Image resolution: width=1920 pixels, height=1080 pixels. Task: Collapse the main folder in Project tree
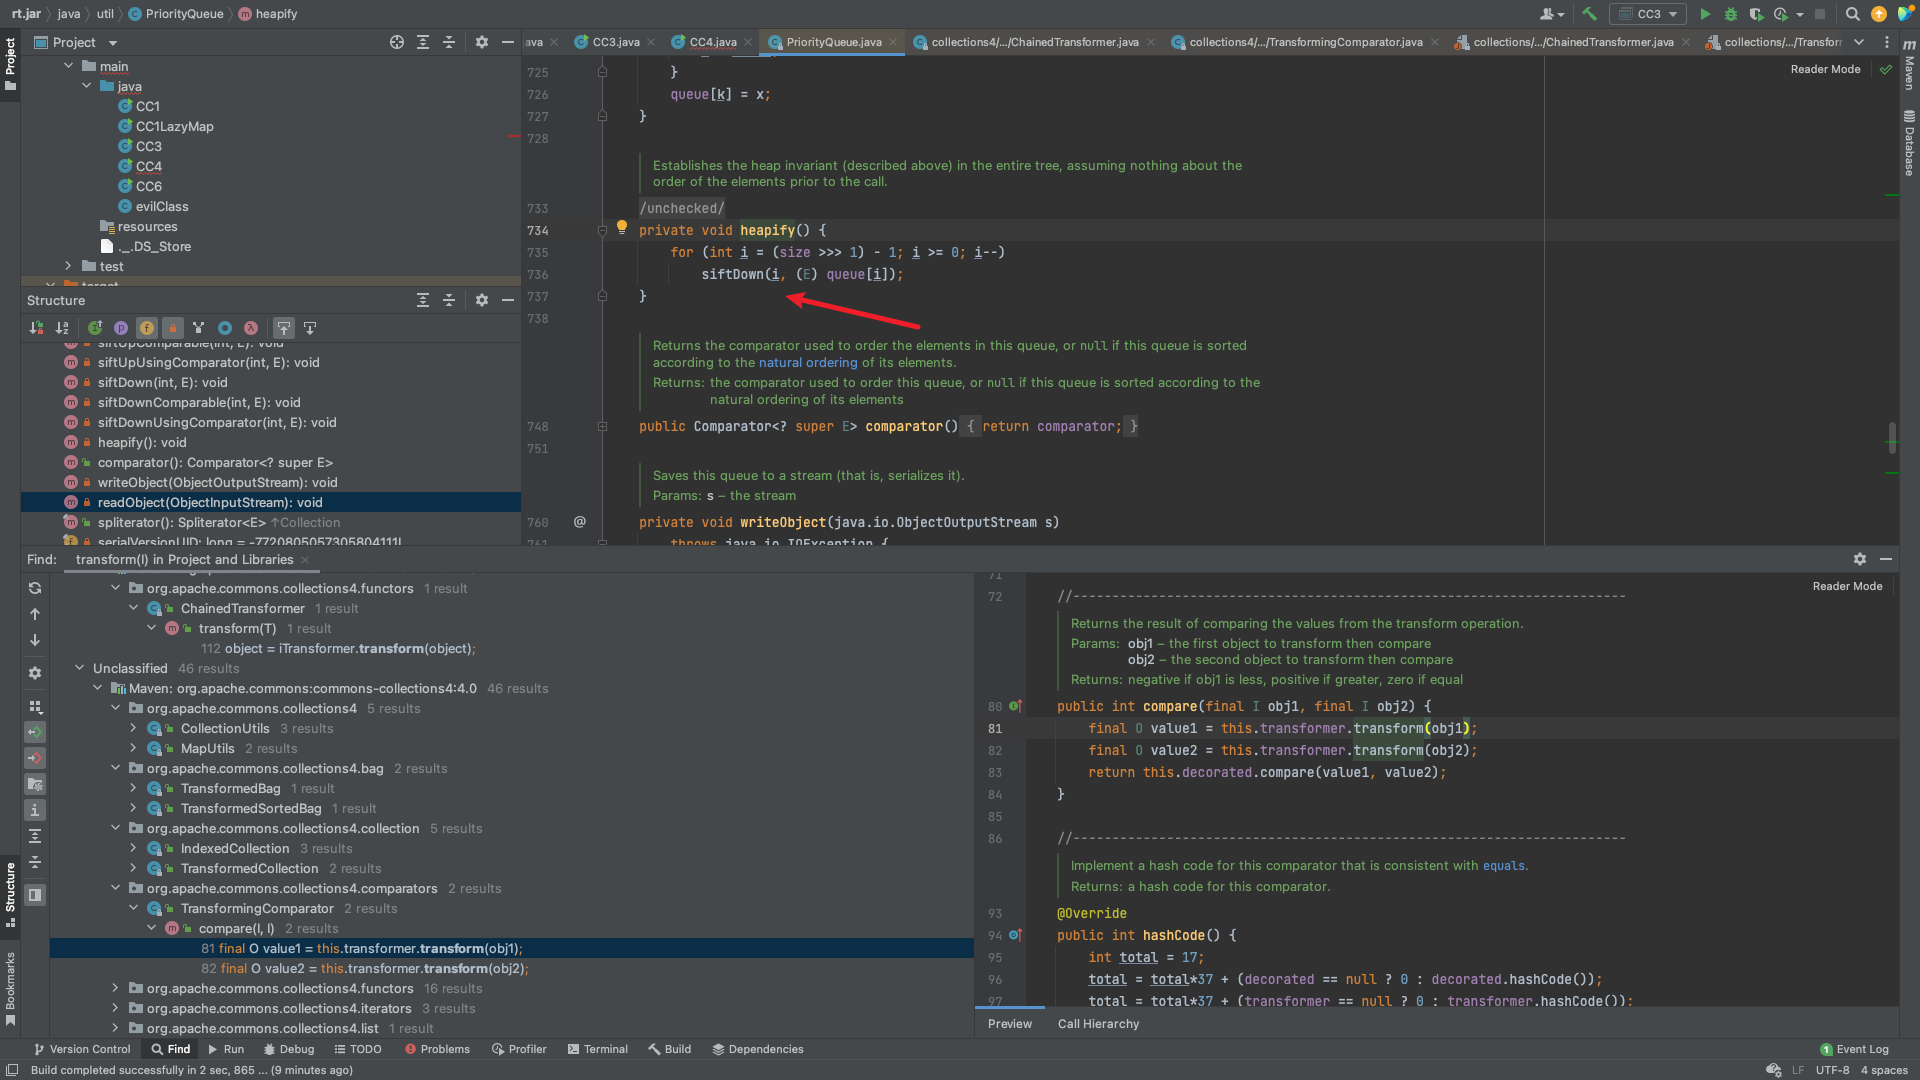click(x=68, y=66)
